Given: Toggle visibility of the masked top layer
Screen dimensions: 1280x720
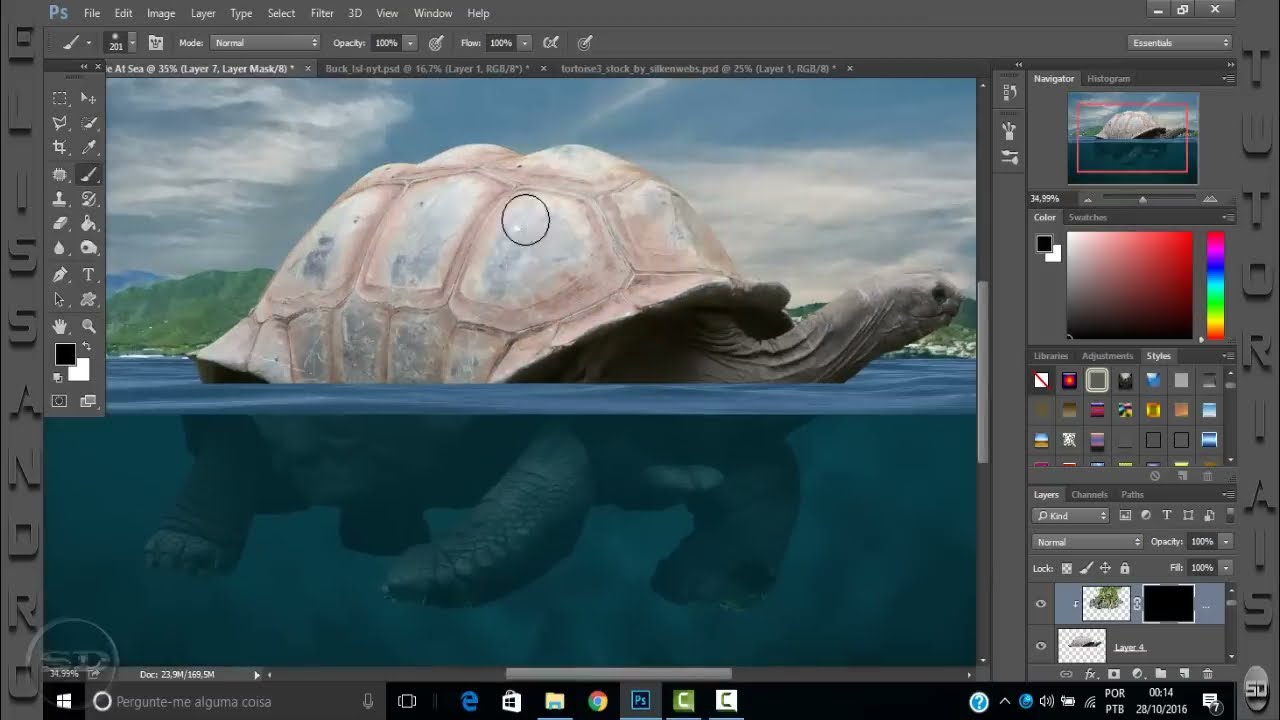Looking at the screenshot, I should 1041,604.
